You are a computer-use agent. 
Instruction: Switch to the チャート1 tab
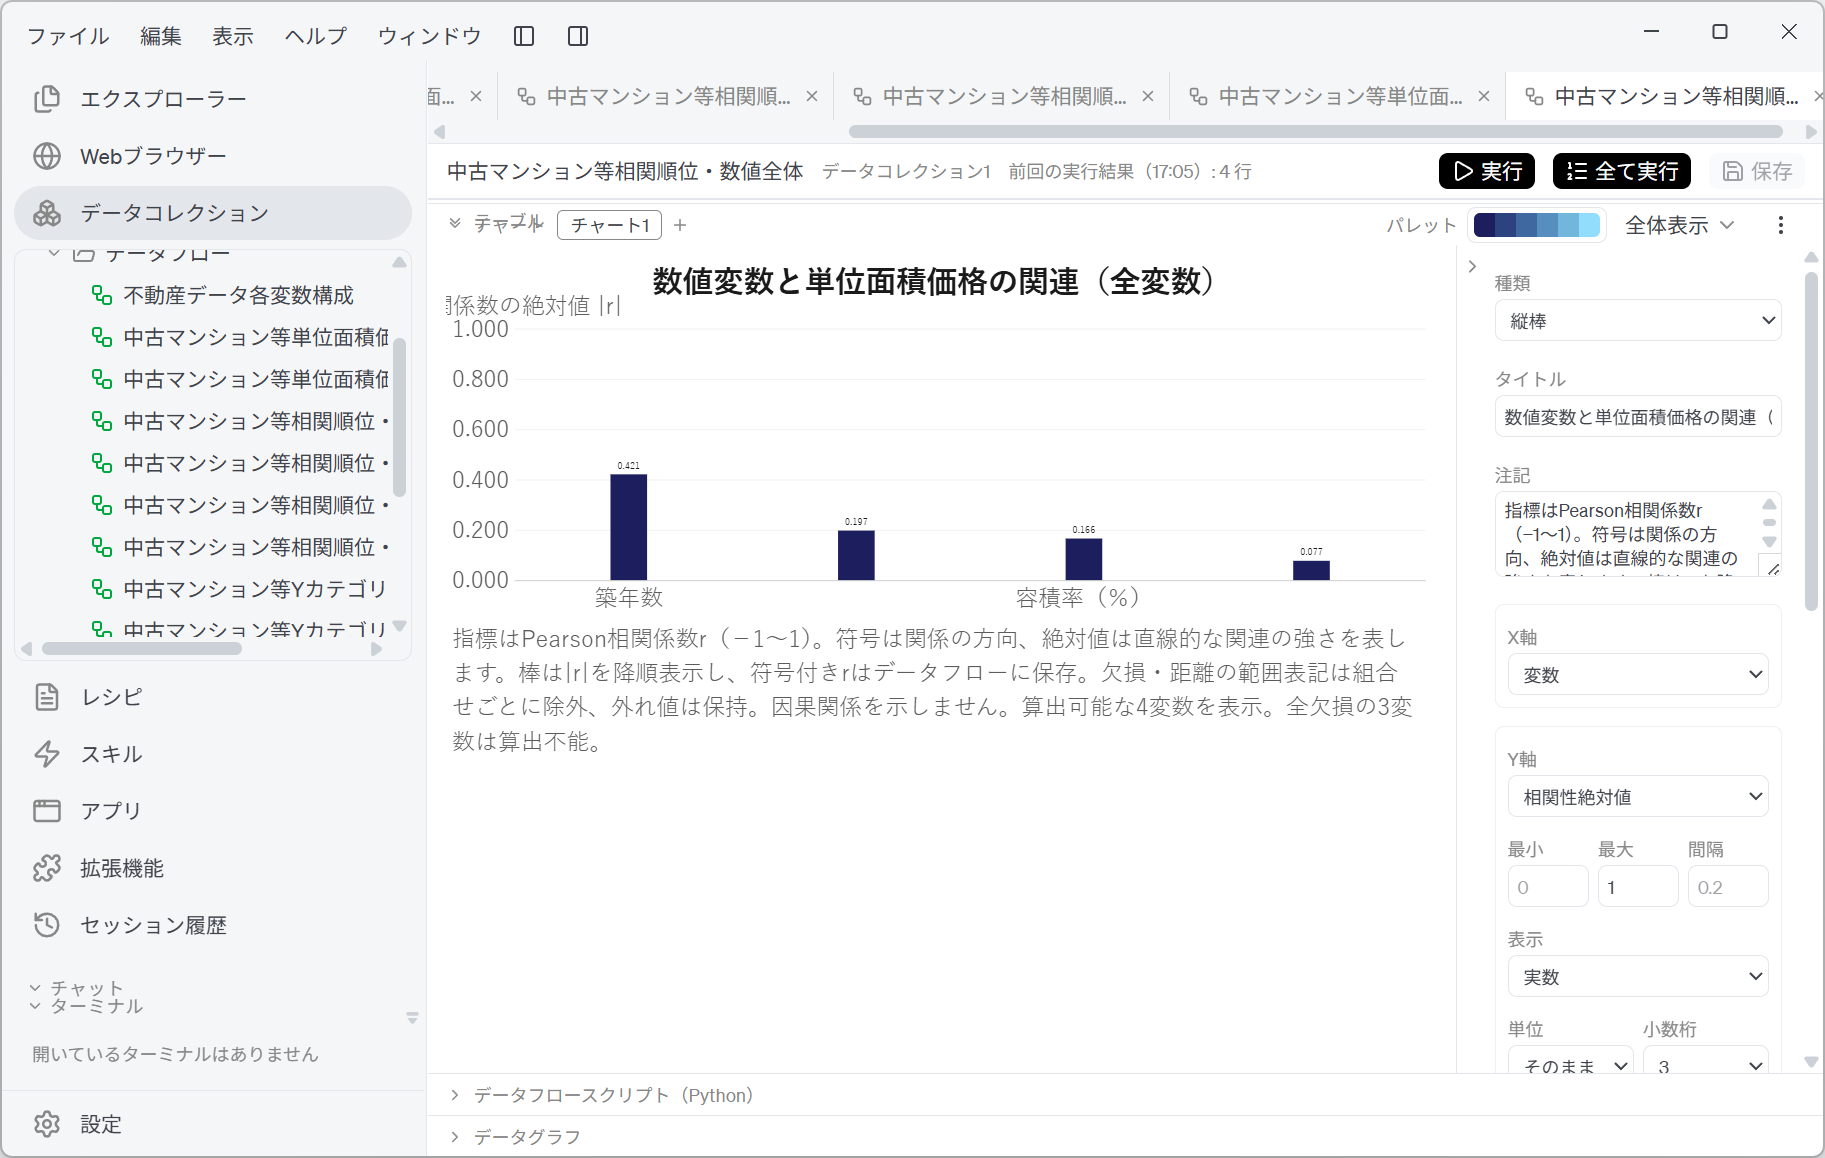pos(610,225)
